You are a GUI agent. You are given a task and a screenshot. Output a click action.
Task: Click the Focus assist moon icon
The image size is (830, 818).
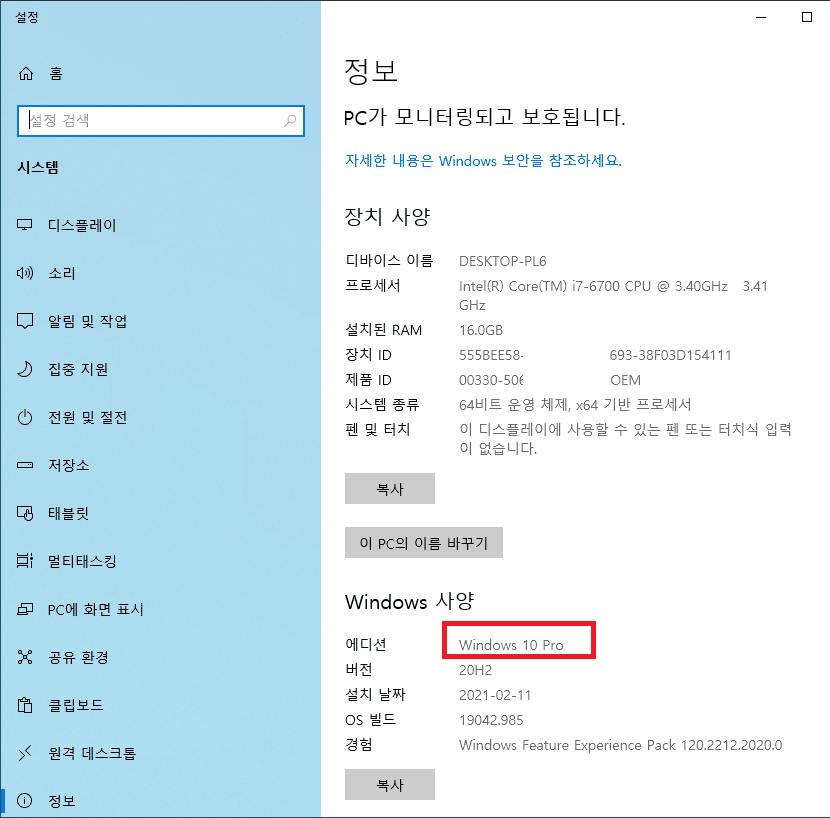(25, 369)
